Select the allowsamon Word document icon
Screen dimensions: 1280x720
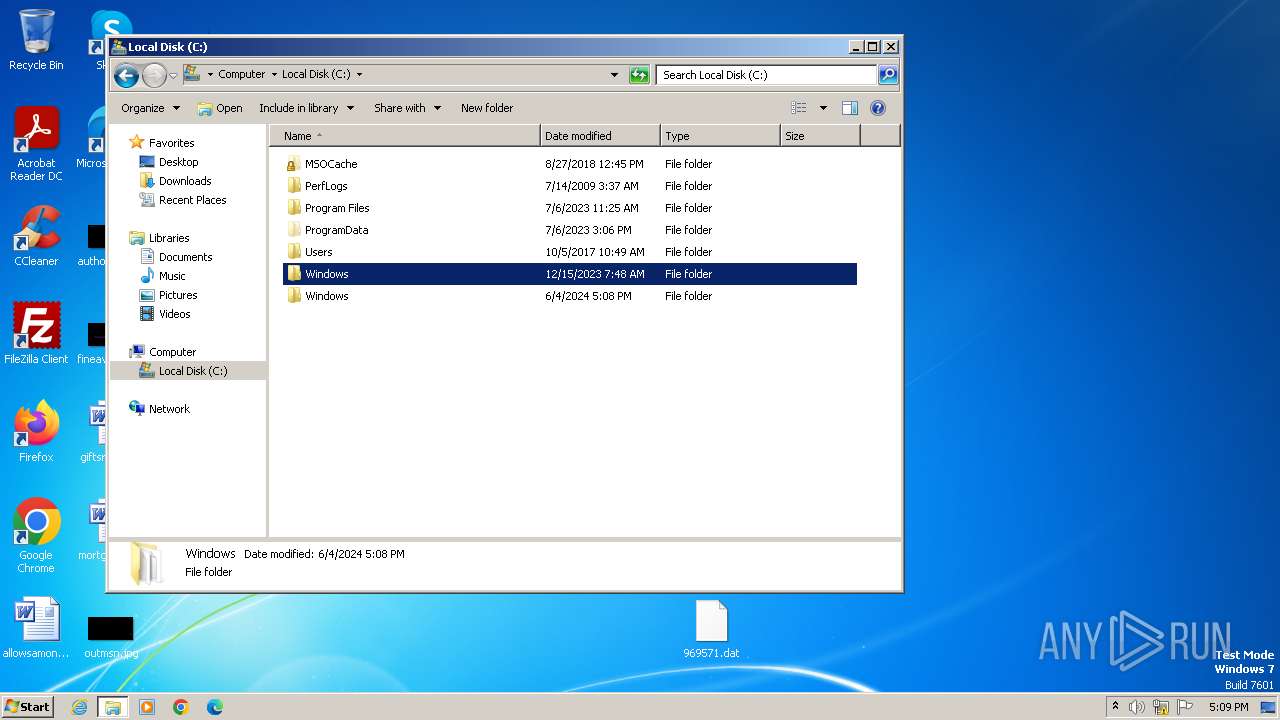click(x=36, y=629)
